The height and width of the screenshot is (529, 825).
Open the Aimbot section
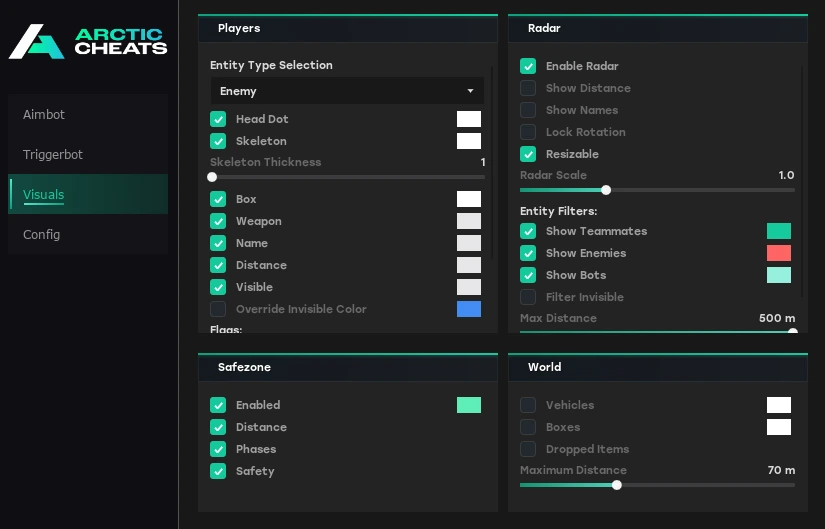click(44, 115)
